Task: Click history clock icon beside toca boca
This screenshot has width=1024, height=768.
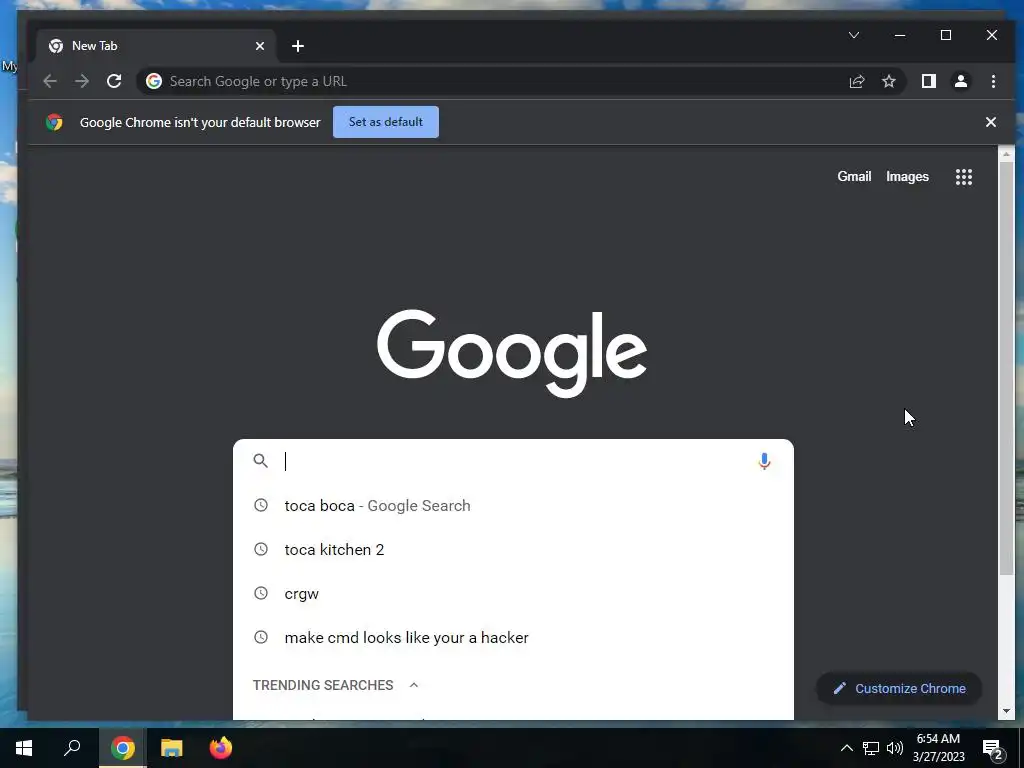Action: [x=261, y=505]
